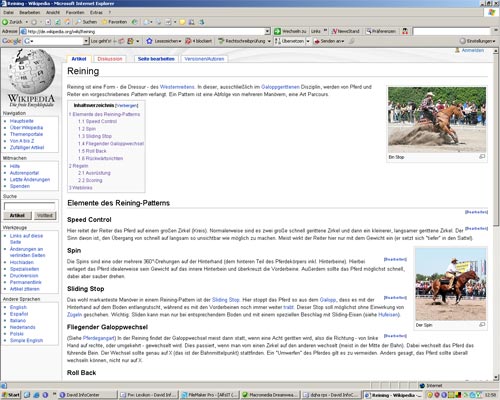Screen dimensions: 500x400
Task: Click the edit page toolbar icon
Action: pyautogui.click(x=168, y=22)
